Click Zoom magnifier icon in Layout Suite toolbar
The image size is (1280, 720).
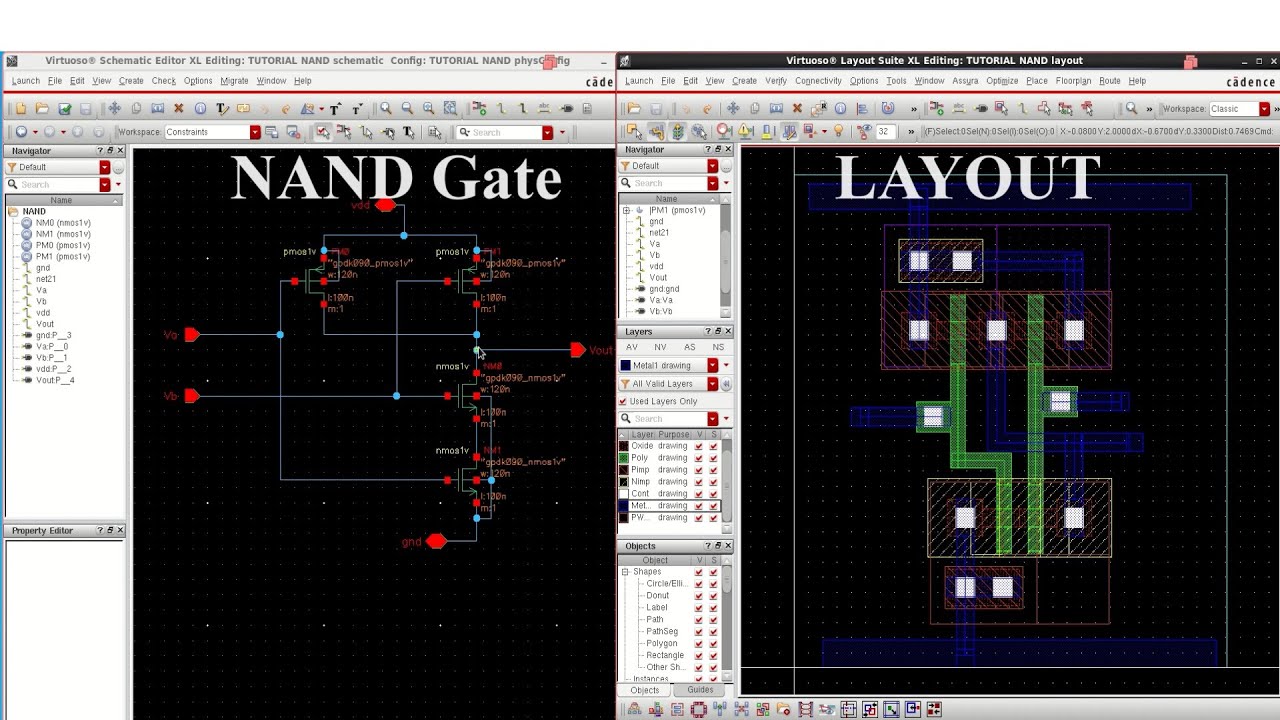1131,108
